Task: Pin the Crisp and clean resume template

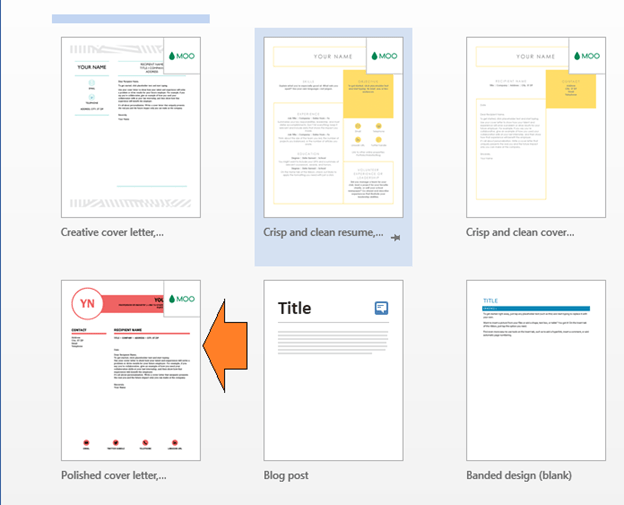Action: (396, 237)
